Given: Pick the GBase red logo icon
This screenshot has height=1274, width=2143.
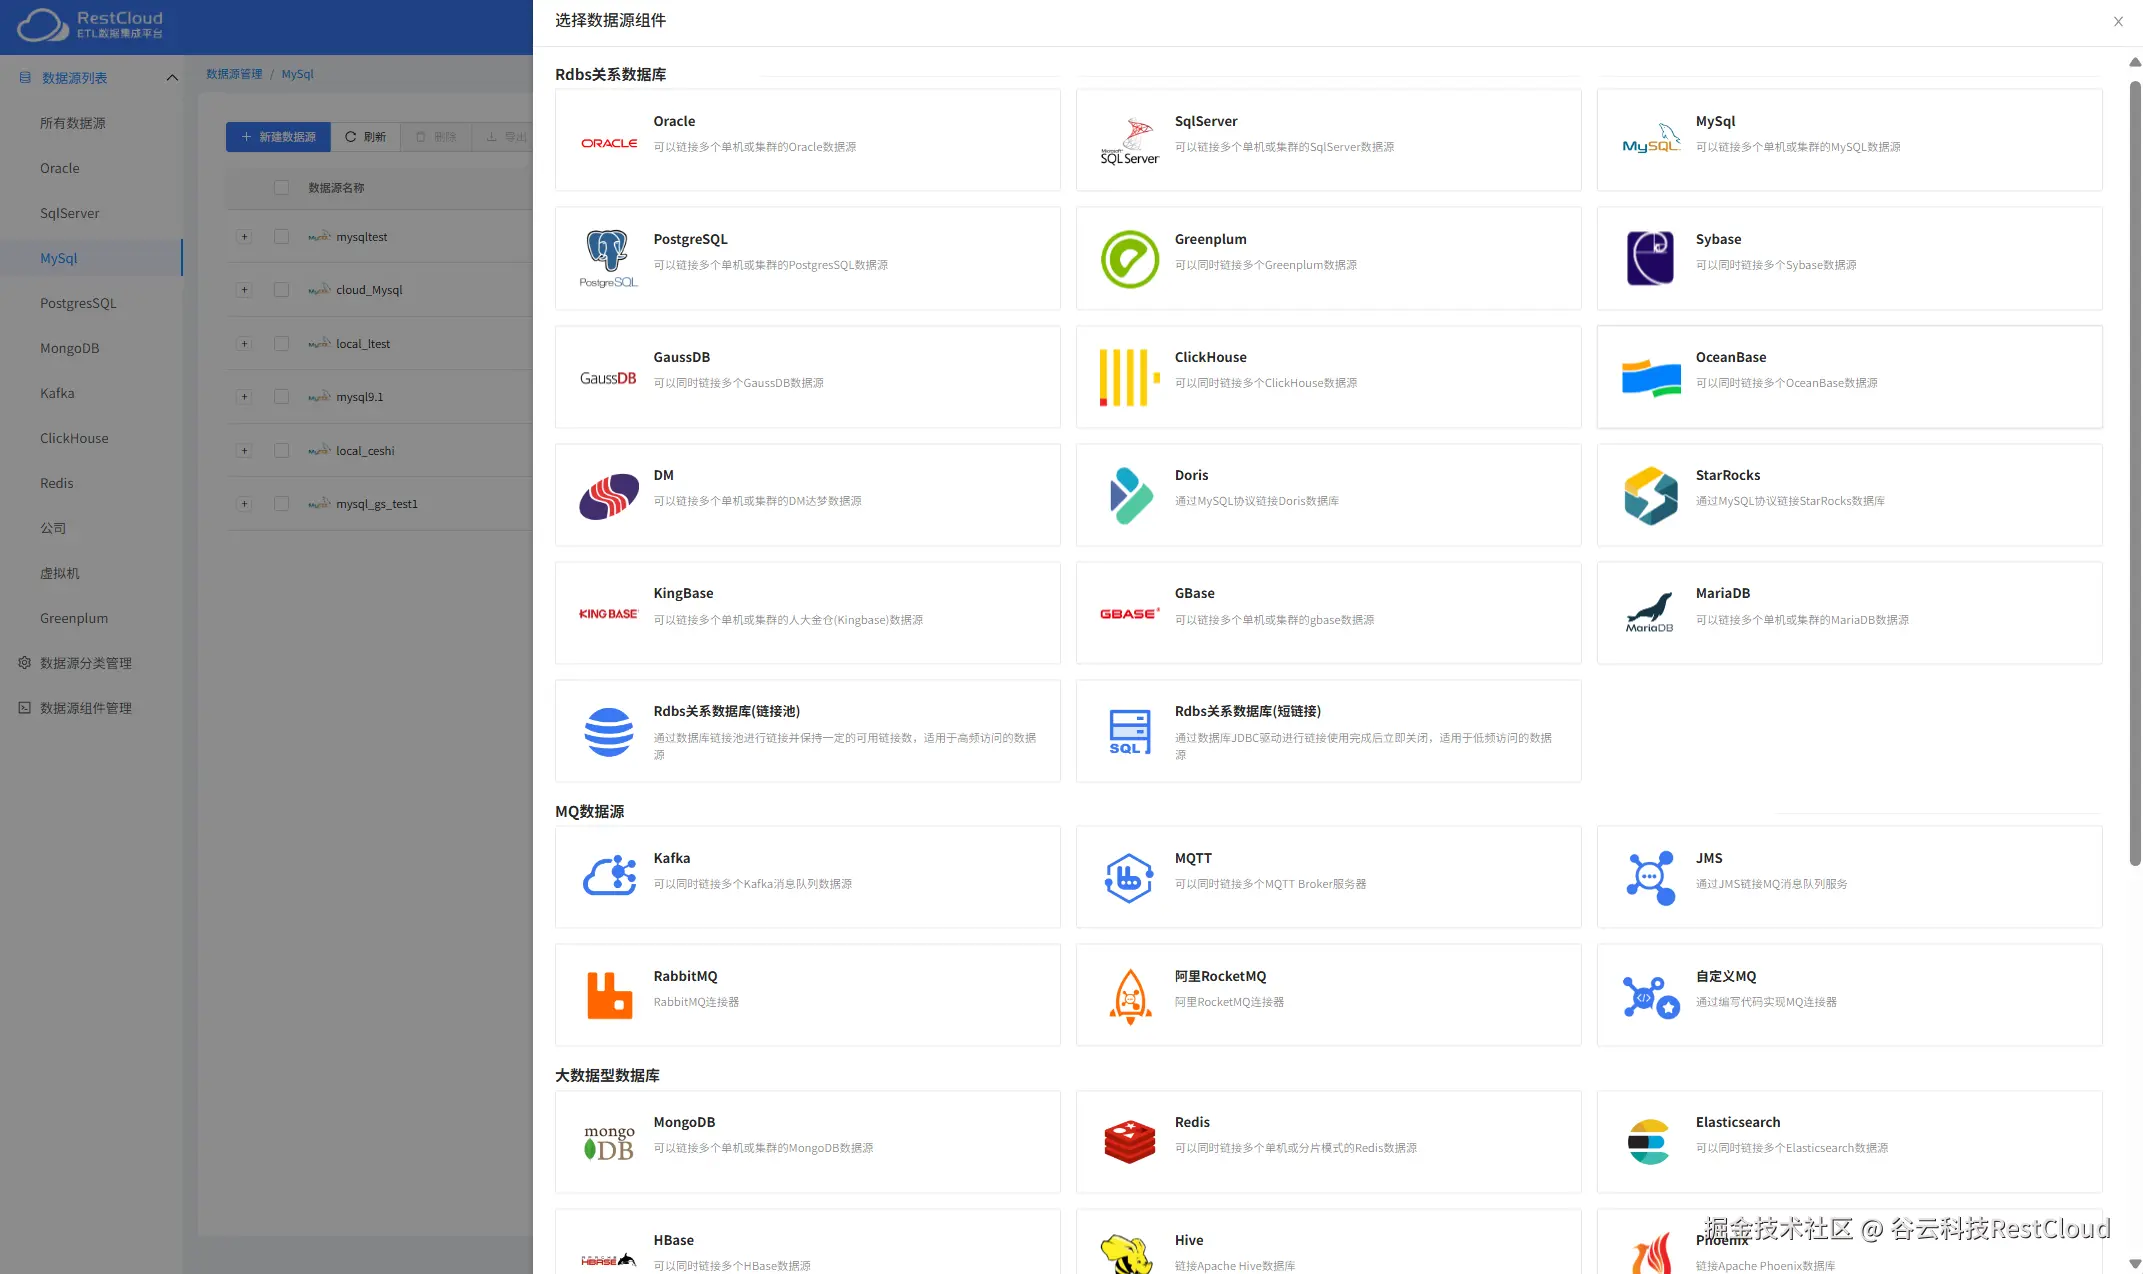Looking at the screenshot, I should pyautogui.click(x=1130, y=613).
